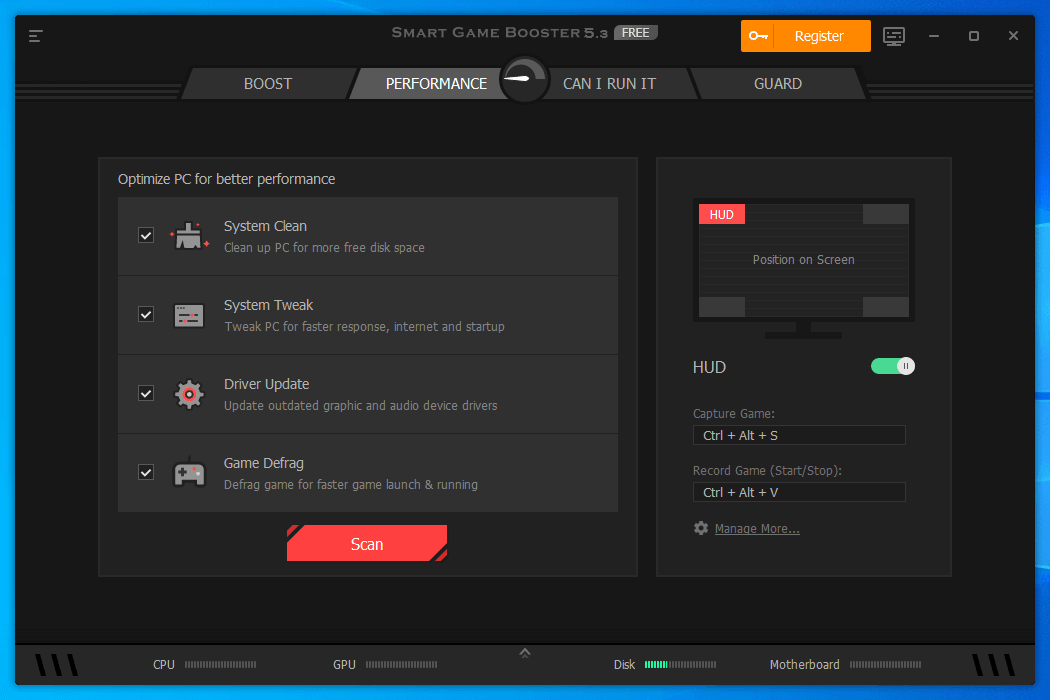Click the System Tweak icon
1050x700 pixels.
coord(189,315)
